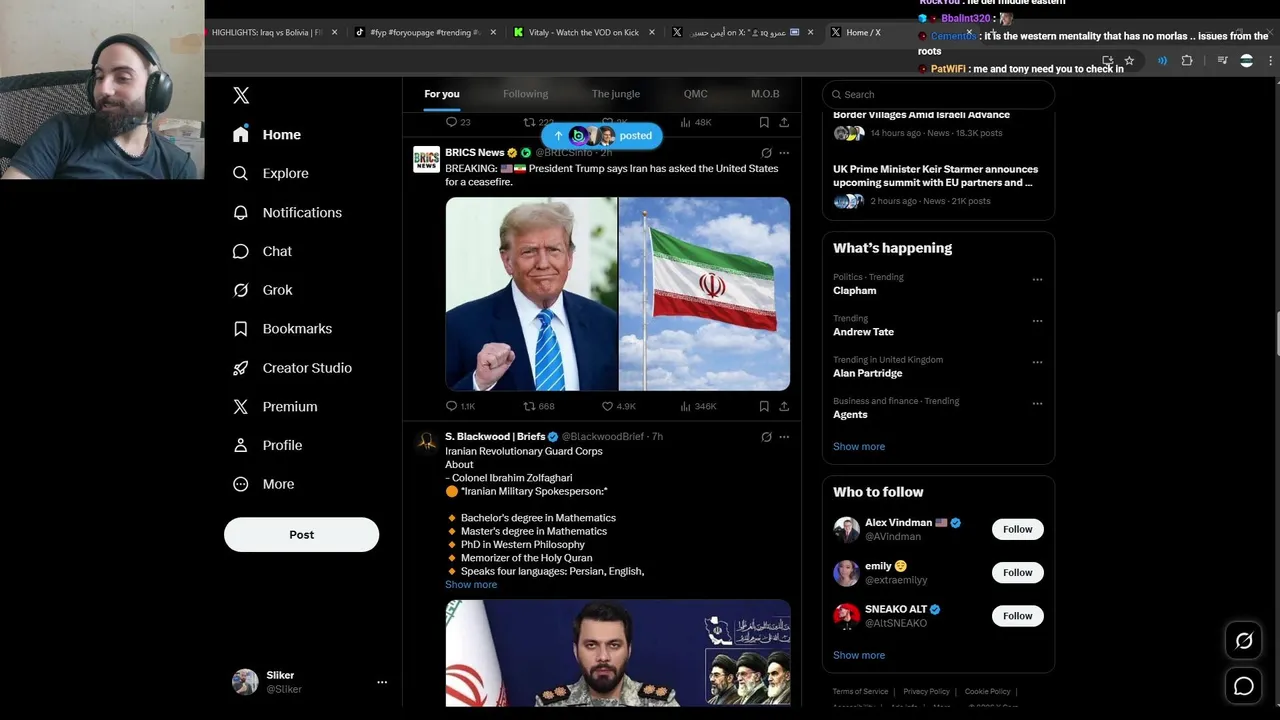Screen dimensions: 1280x720
Task: Repost the BRICS News post
Action: (539, 406)
